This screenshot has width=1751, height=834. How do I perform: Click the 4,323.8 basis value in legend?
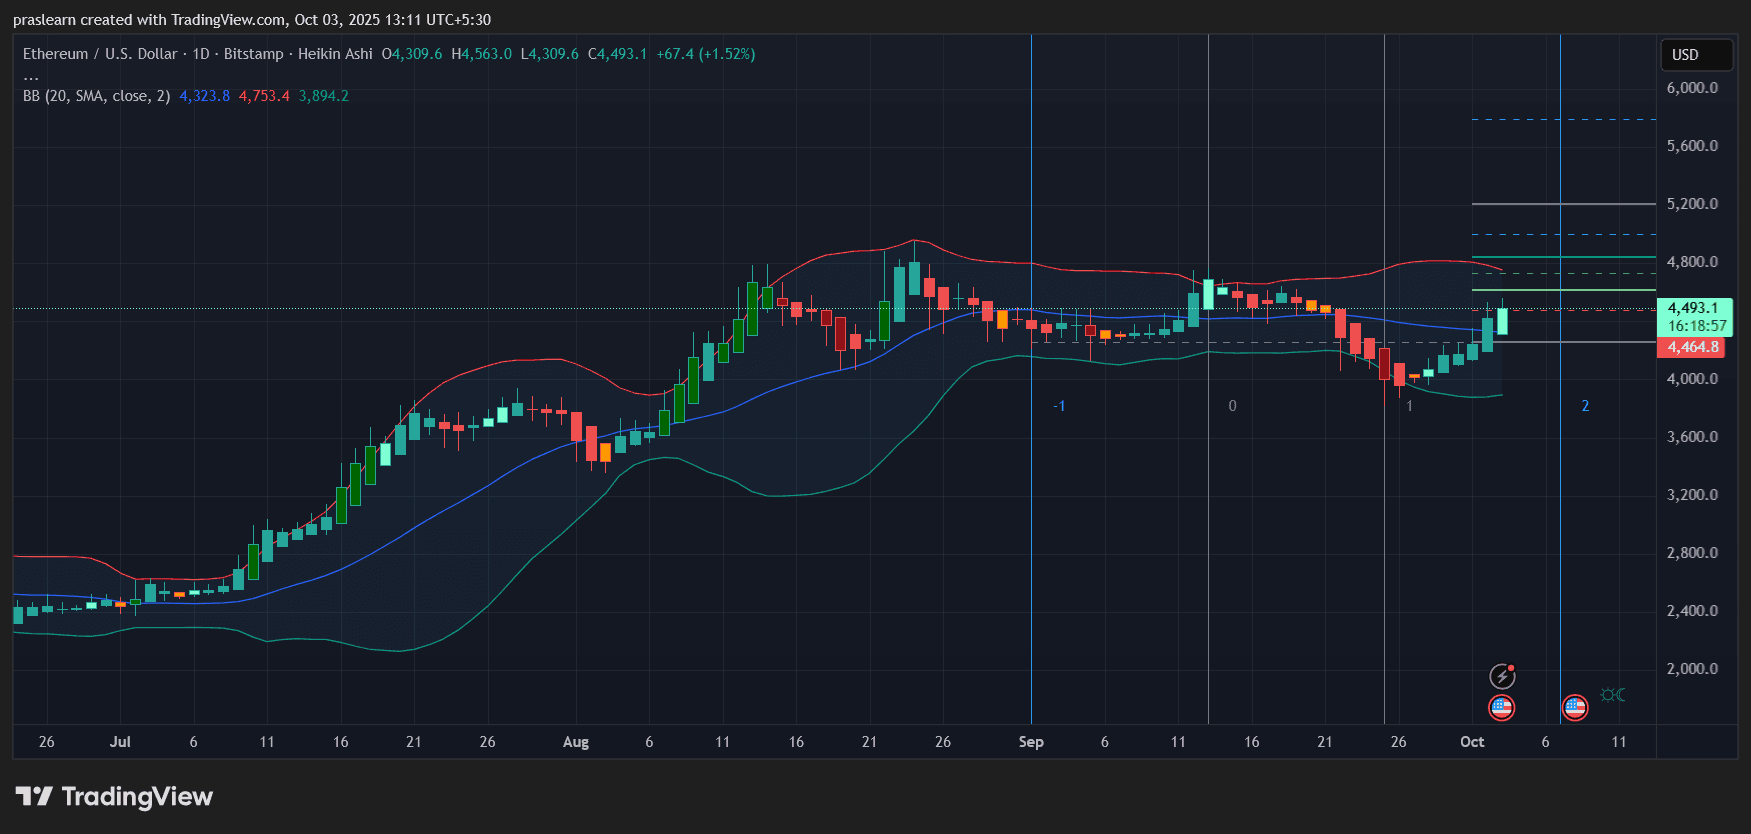[x=204, y=96]
